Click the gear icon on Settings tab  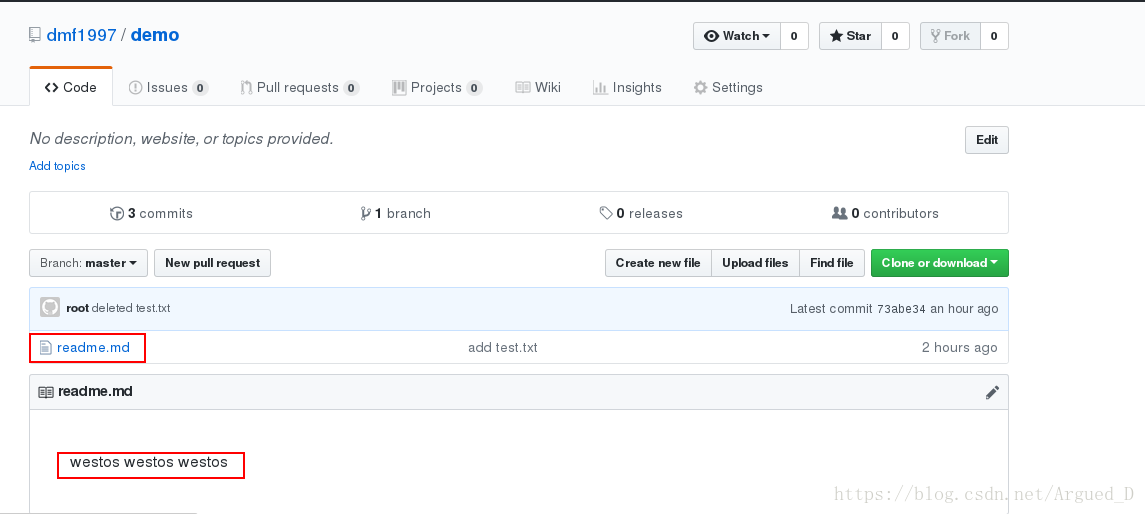pyautogui.click(x=700, y=88)
